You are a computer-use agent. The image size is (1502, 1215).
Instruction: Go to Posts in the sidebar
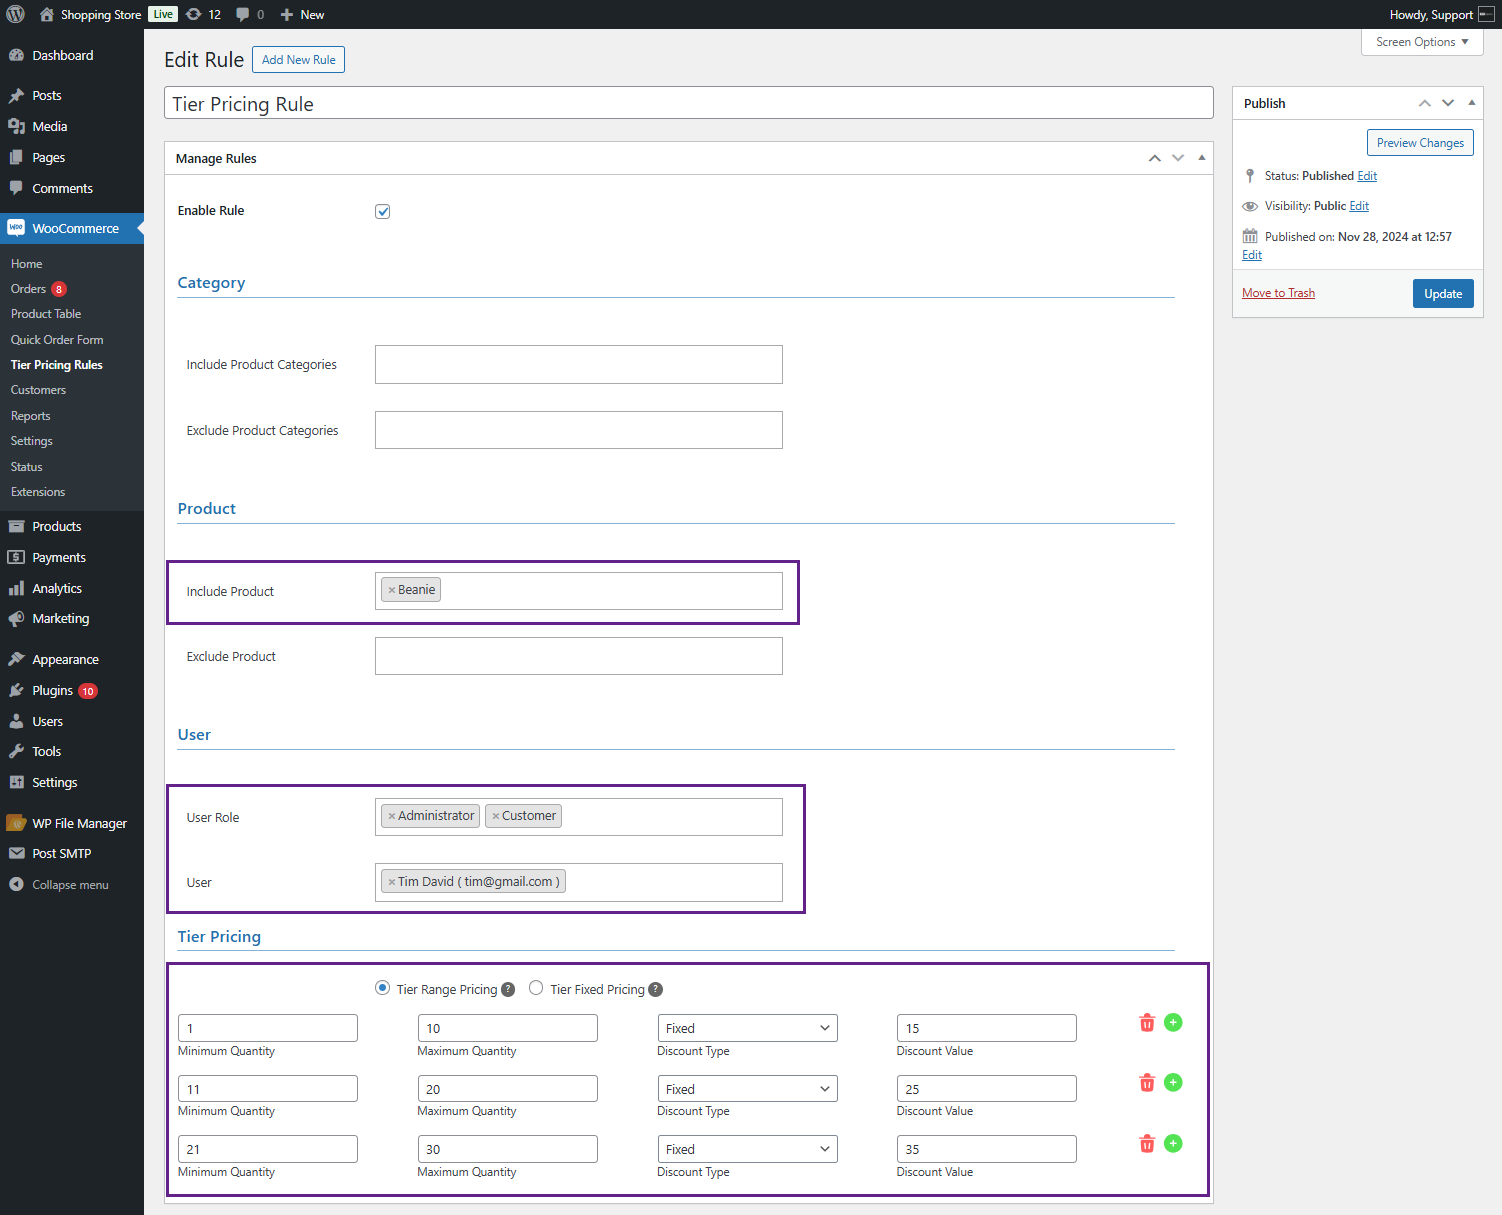click(x=72, y=95)
